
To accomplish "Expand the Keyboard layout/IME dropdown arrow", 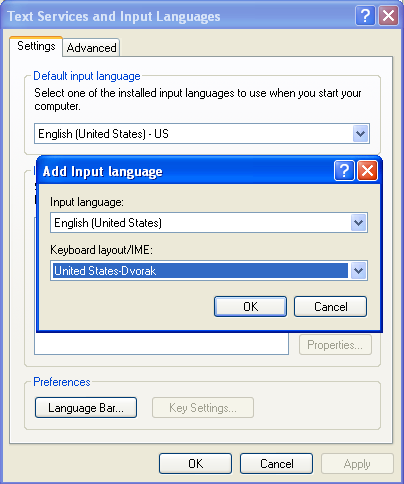I will 359,271.
